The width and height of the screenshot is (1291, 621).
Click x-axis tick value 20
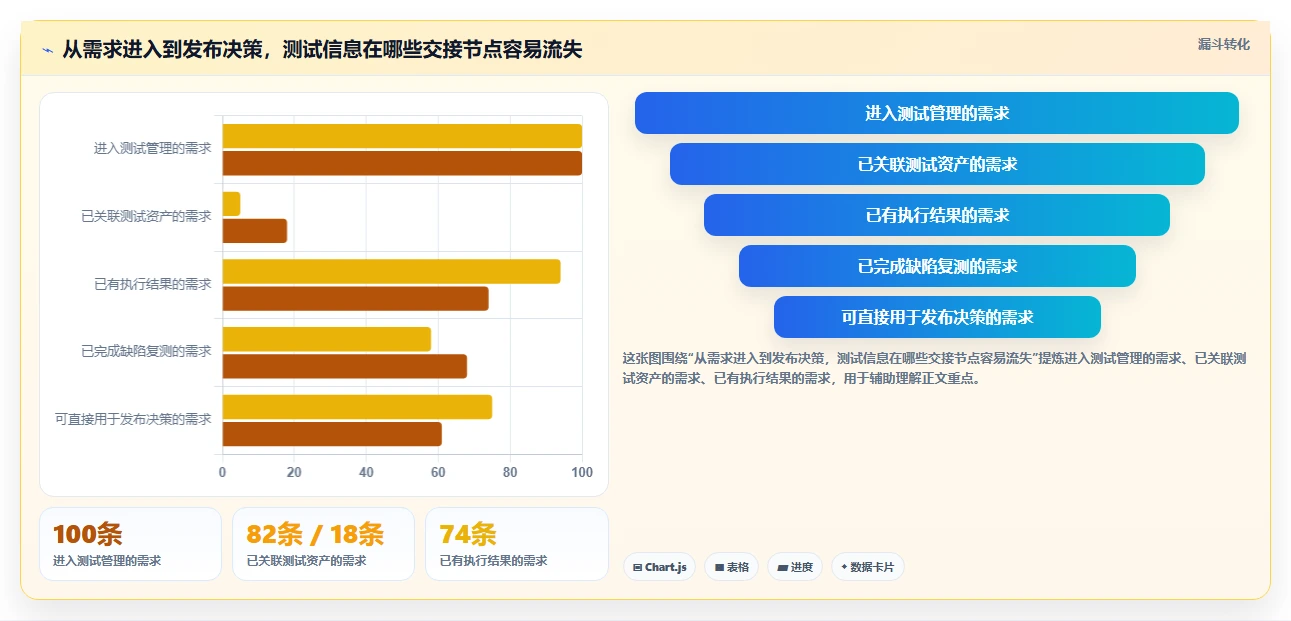(294, 472)
